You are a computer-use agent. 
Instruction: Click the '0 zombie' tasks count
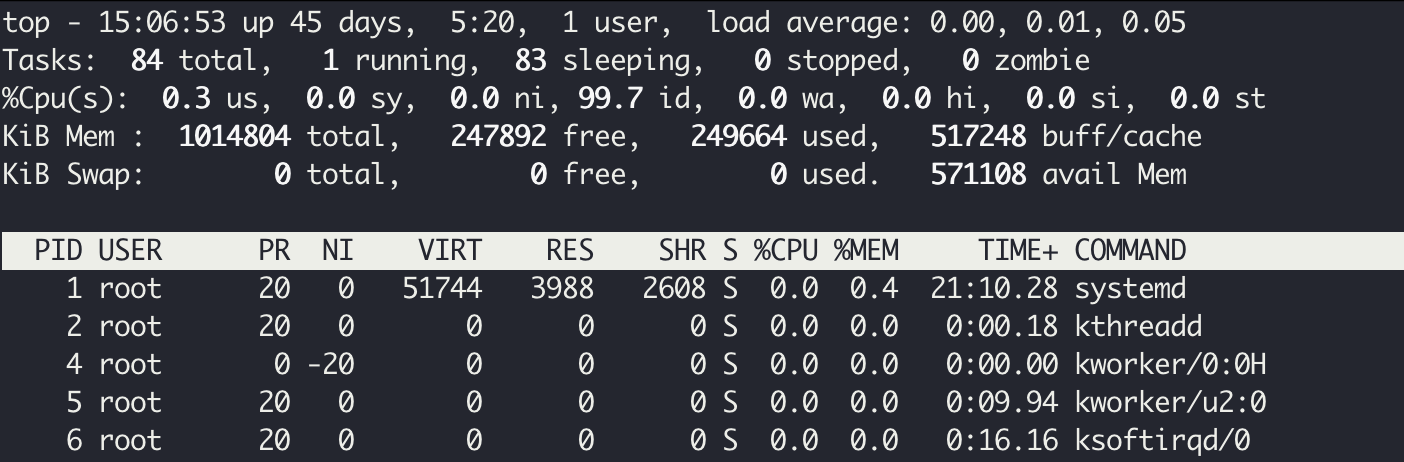tap(1026, 60)
